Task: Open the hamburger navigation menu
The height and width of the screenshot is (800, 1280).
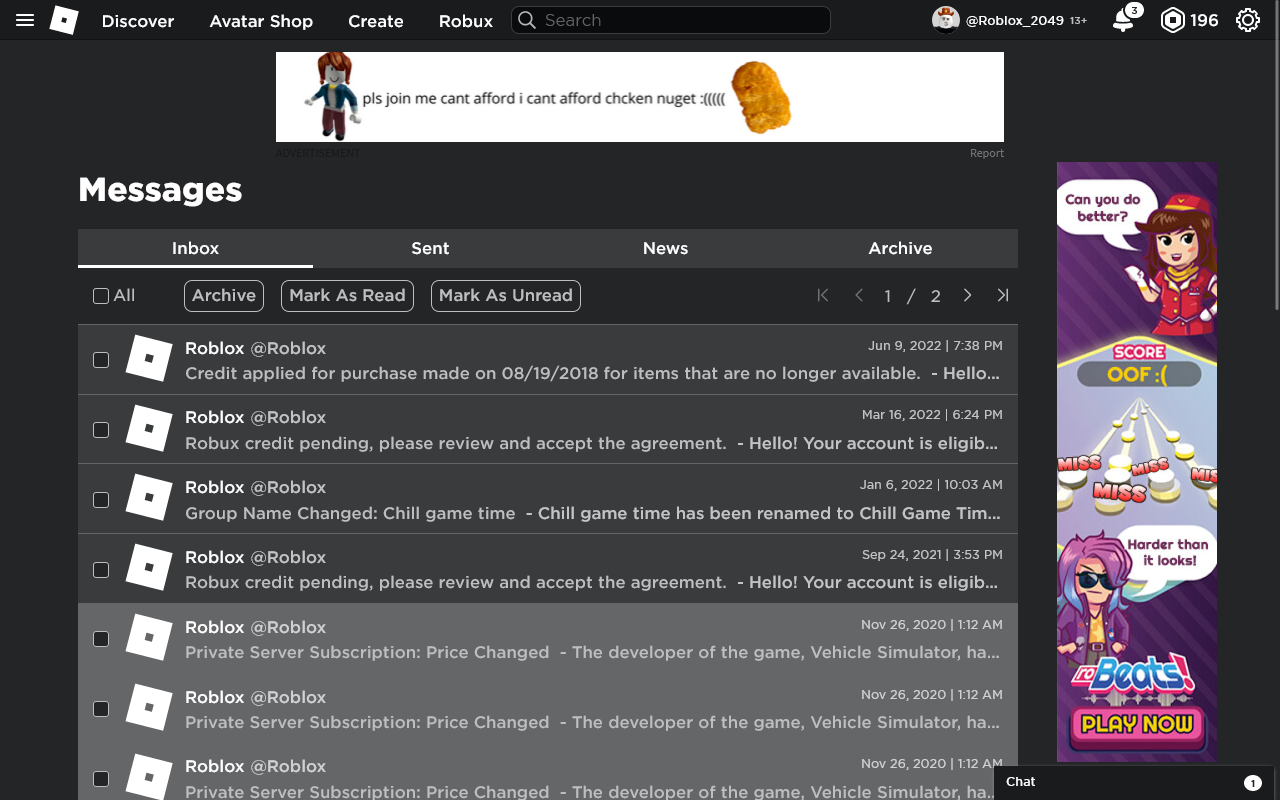Action: click(25, 20)
